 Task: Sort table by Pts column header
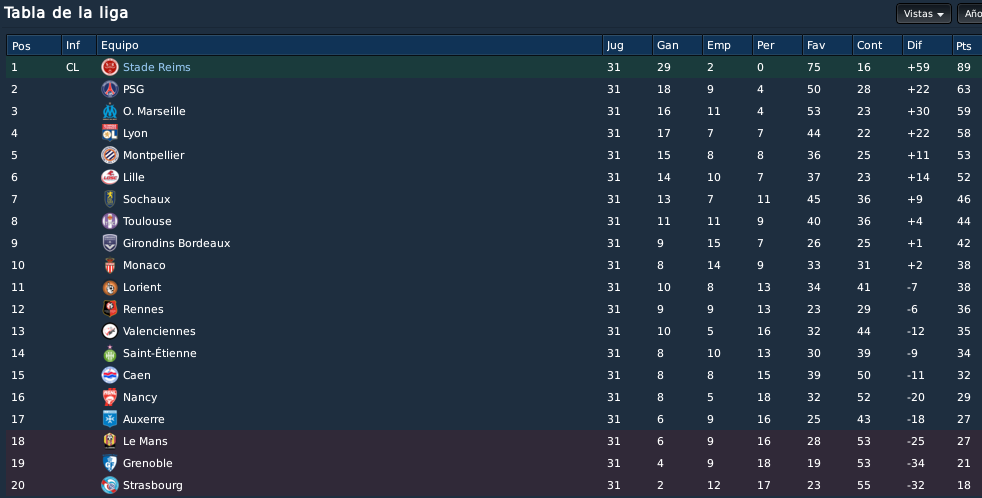967,45
